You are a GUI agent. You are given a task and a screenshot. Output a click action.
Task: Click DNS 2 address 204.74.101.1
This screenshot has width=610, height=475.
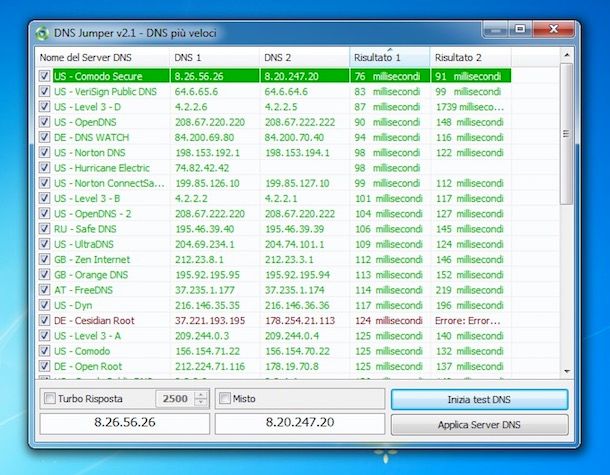tap(294, 244)
